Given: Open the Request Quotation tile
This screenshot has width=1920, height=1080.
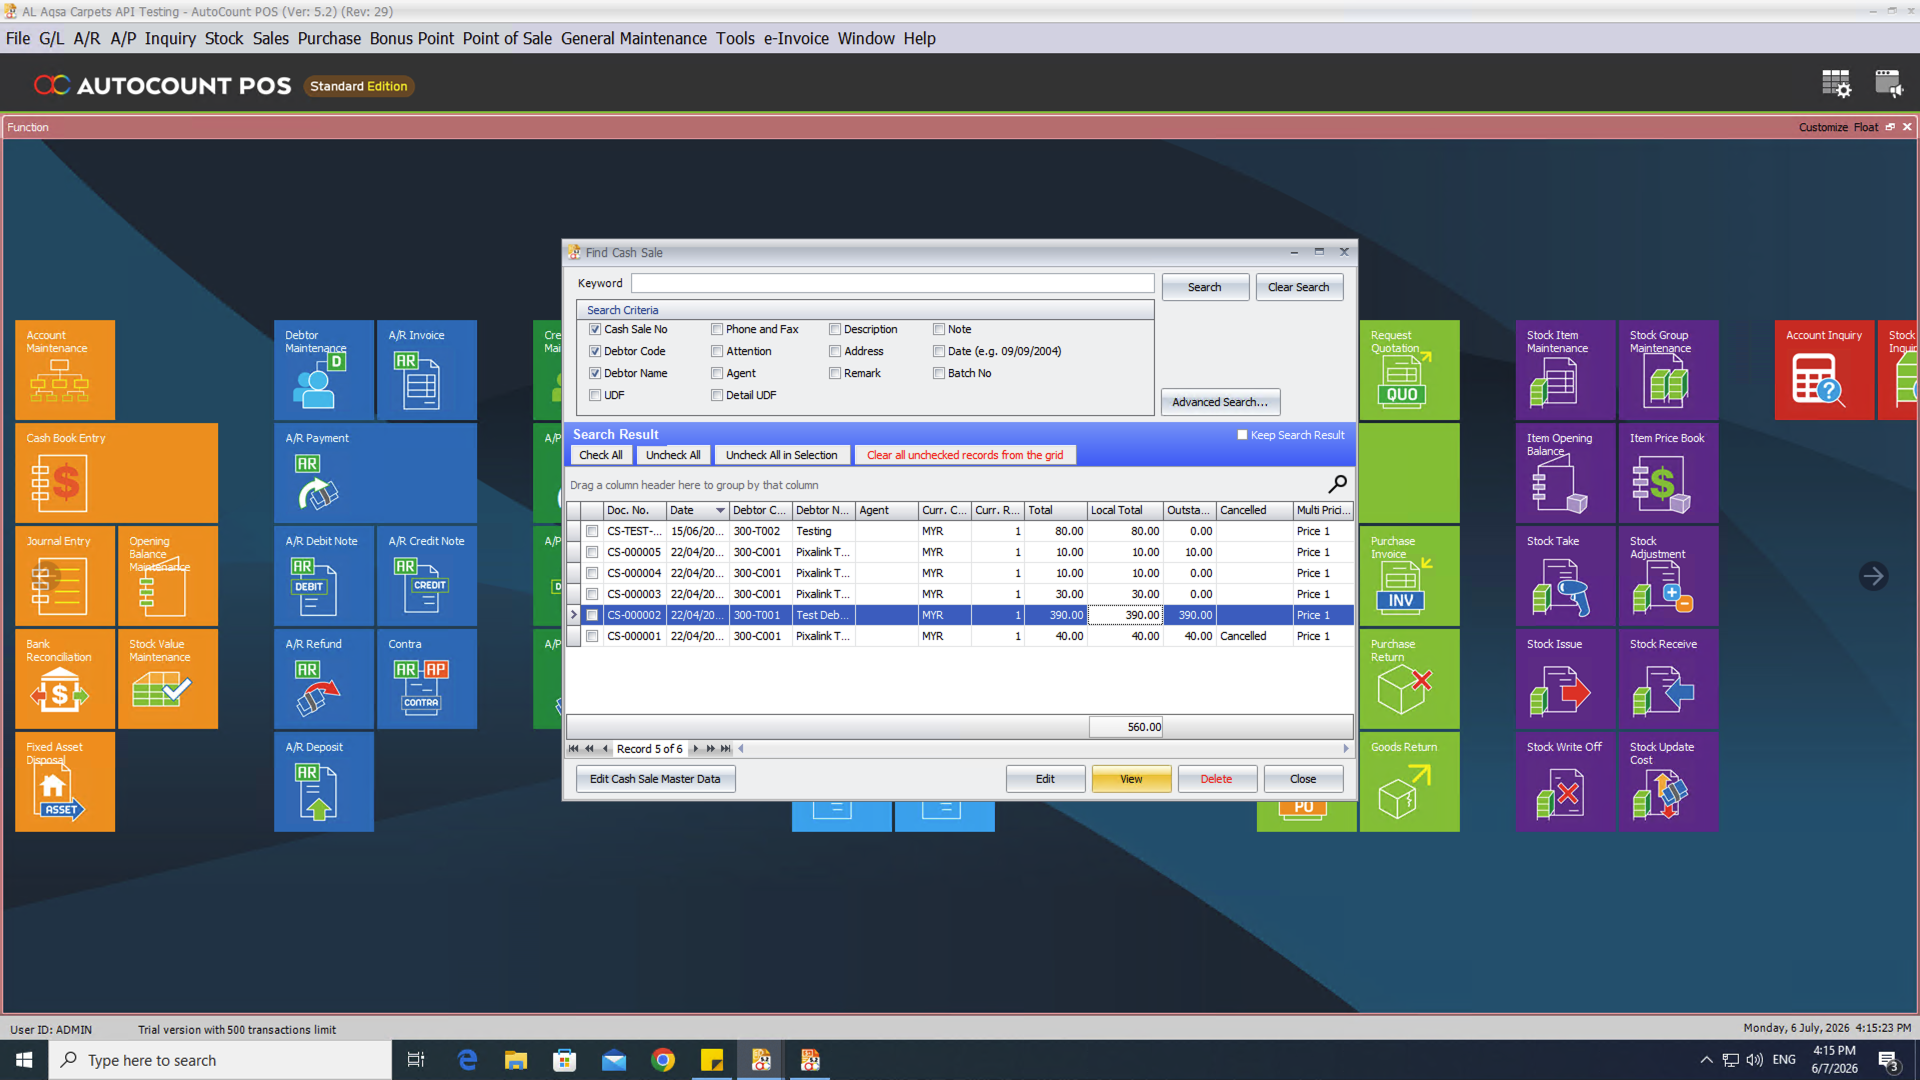Looking at the screenshot, I should tap(1410, 370).
